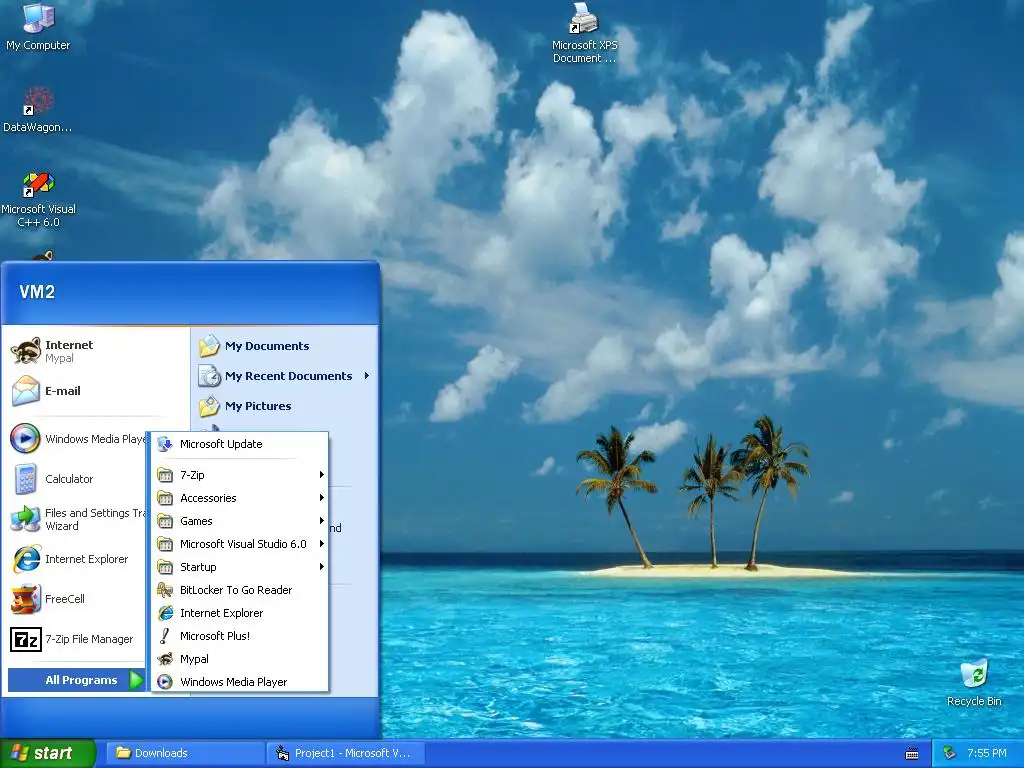The width and height of the screenshot is (1024, 768).
Task: Click the FreeCell card game icon
Action: coord(25,599)
